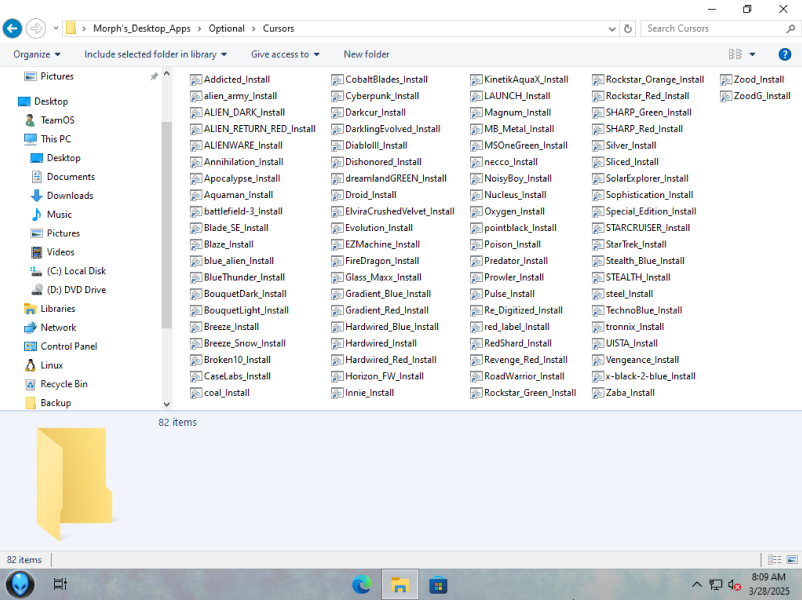
Task: Select the Zaba_Install file icon
Action: point(597,393)
